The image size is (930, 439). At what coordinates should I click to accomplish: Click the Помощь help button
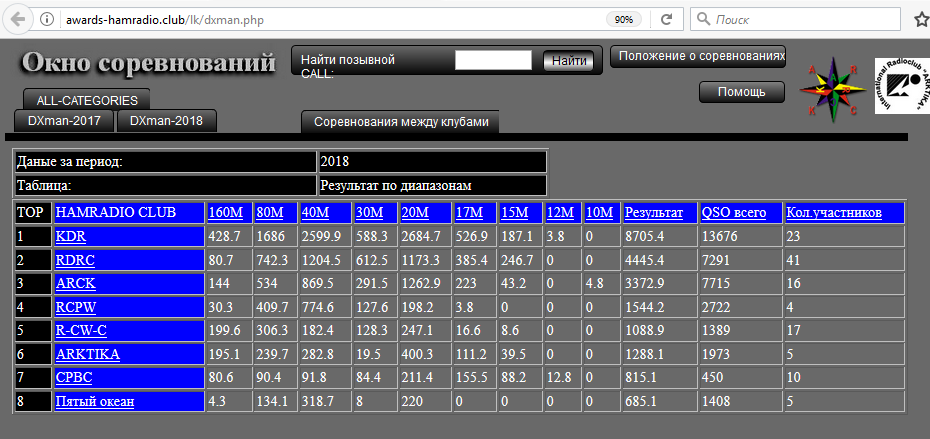pyautogui.click(x=741, y=92)
